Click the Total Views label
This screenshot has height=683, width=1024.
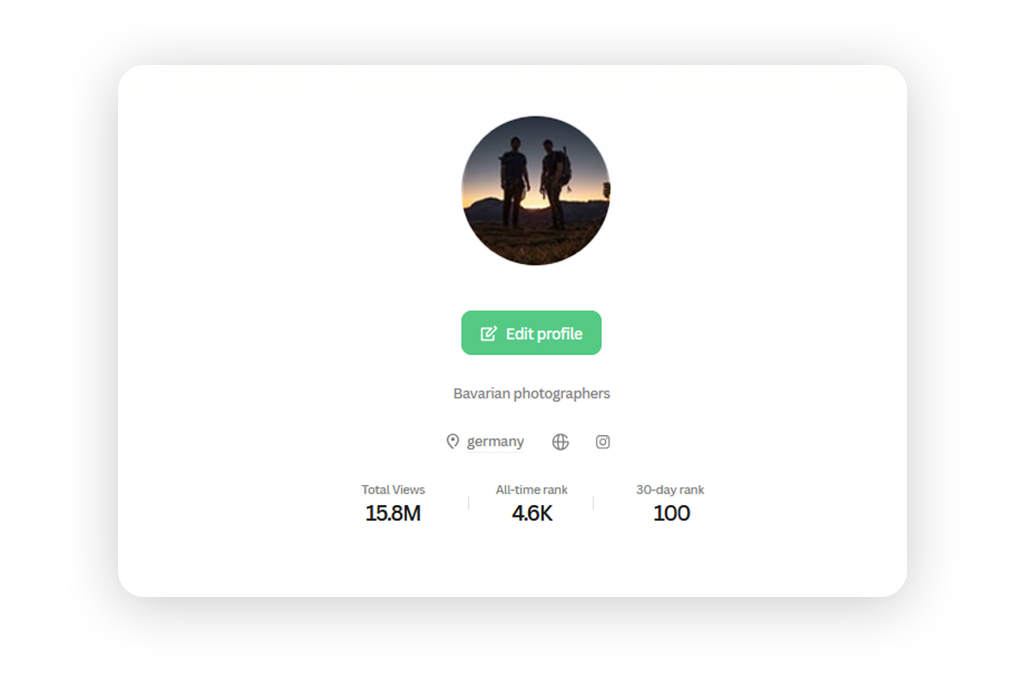click(393, 490)
